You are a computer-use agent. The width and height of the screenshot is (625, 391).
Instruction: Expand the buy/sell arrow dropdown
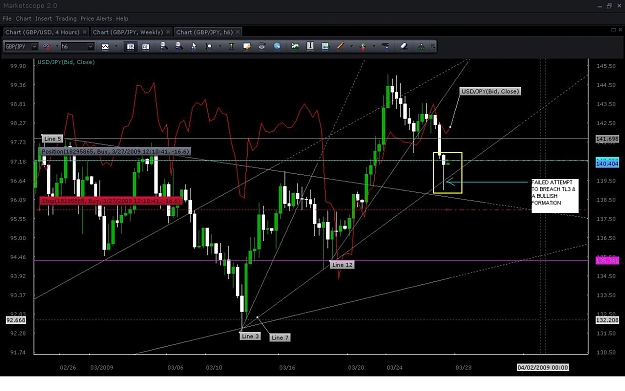[374, 47]
